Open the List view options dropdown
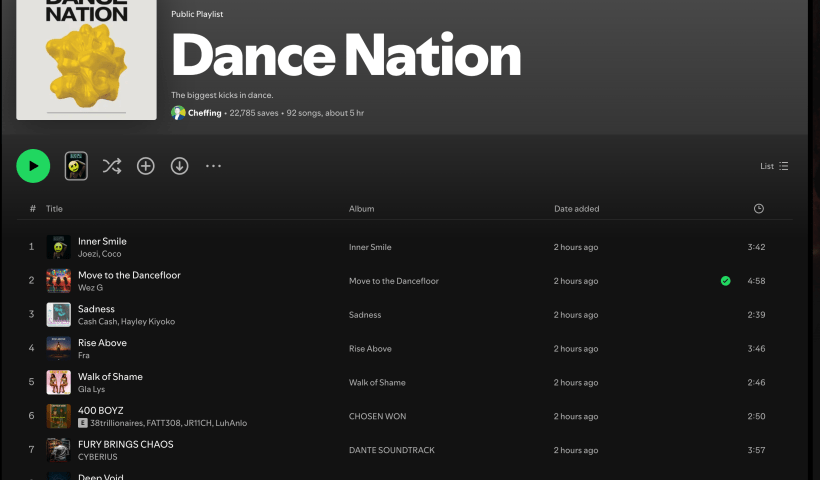The width and height of the screenshot is (820, 480). pos(774,166)
